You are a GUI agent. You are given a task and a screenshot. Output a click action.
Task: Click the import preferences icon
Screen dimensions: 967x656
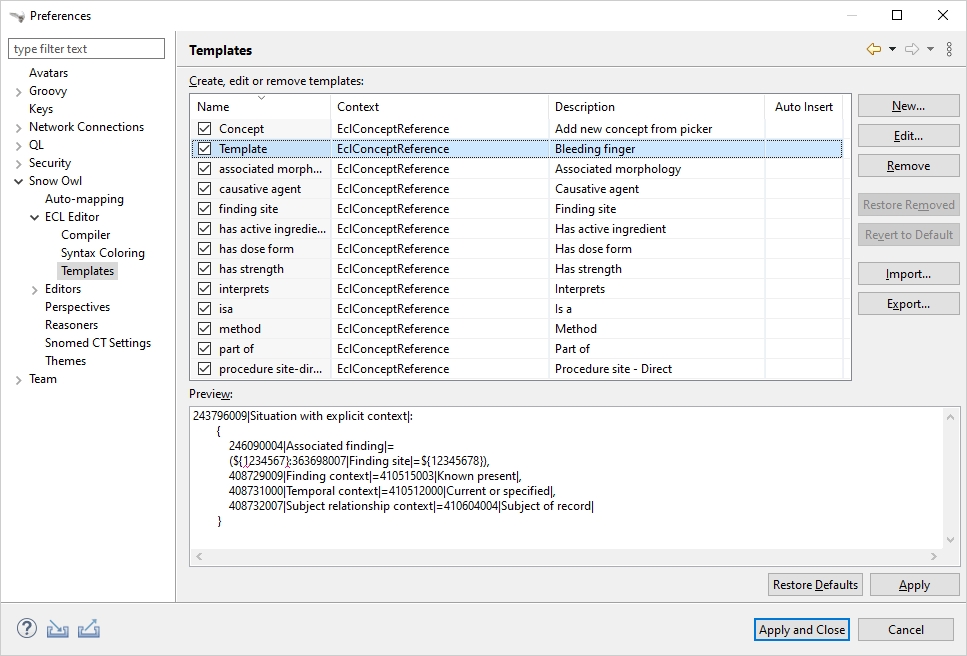(58, 629)
